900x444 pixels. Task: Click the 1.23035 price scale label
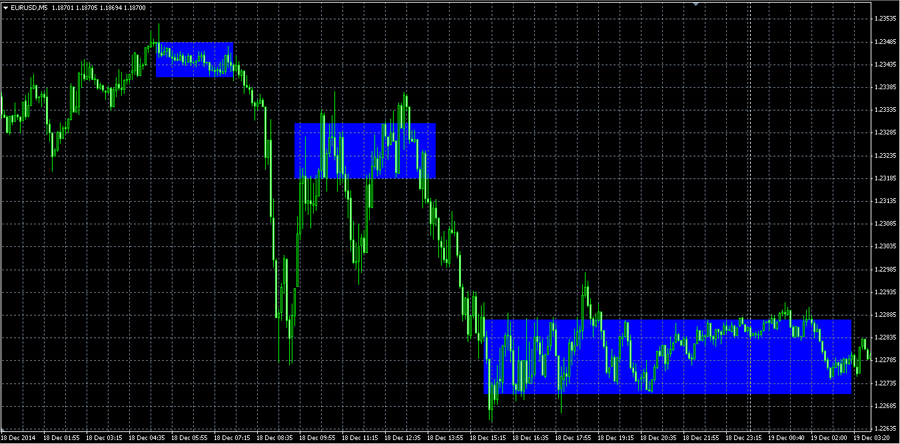[884, 247]
